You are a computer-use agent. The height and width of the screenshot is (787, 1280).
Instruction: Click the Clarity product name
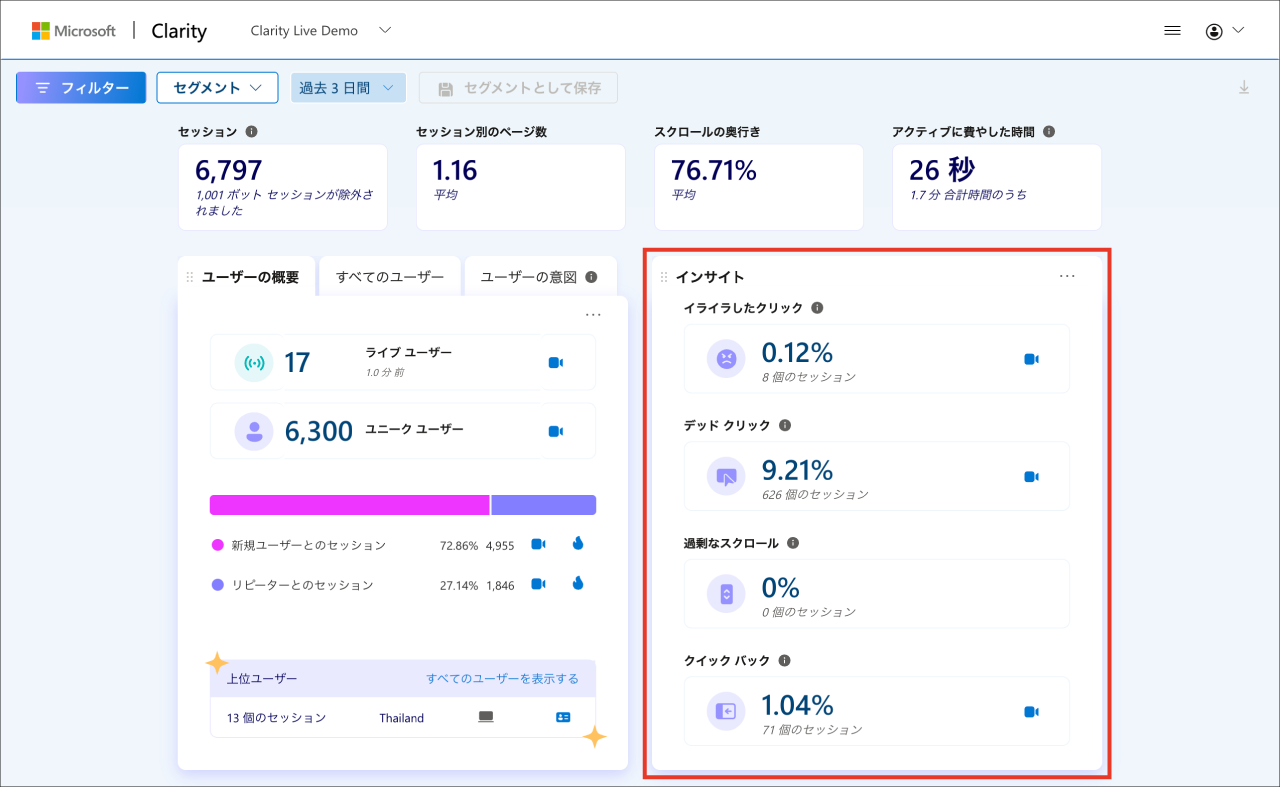pyautogui.click(x=179, y=31)
